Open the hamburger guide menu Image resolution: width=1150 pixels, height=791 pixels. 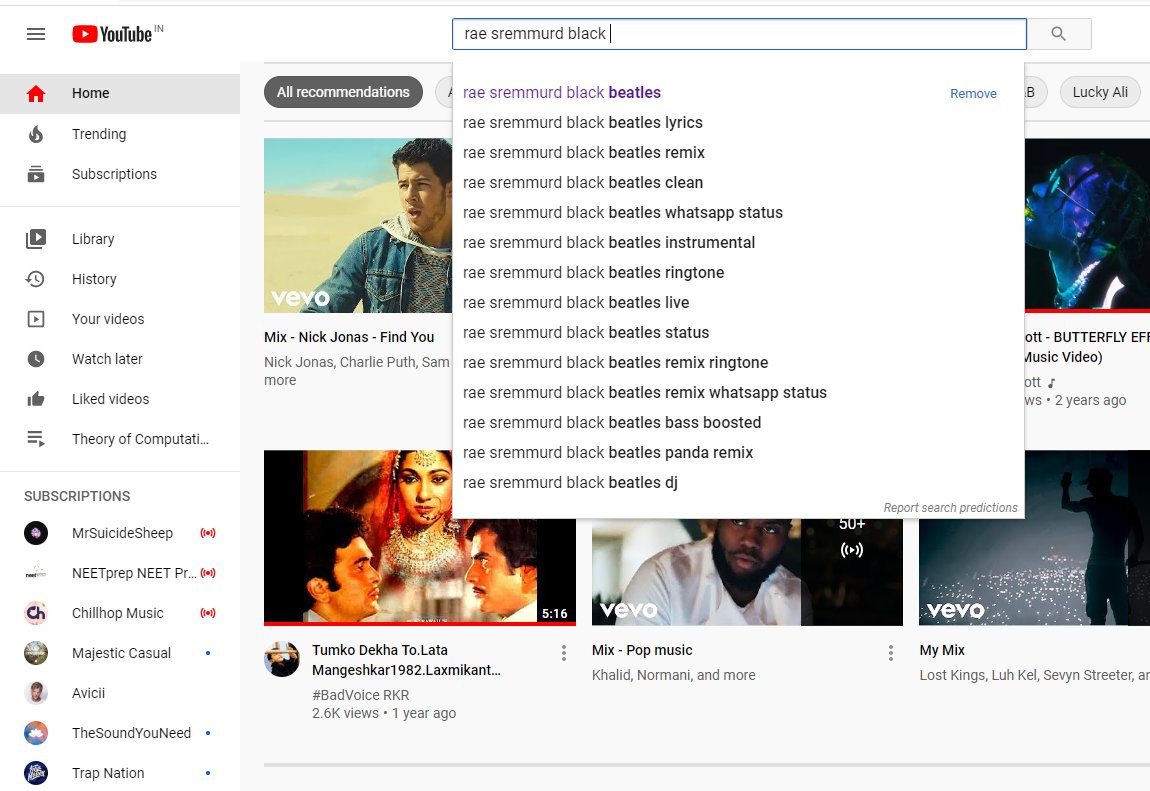tap(36, 34)
